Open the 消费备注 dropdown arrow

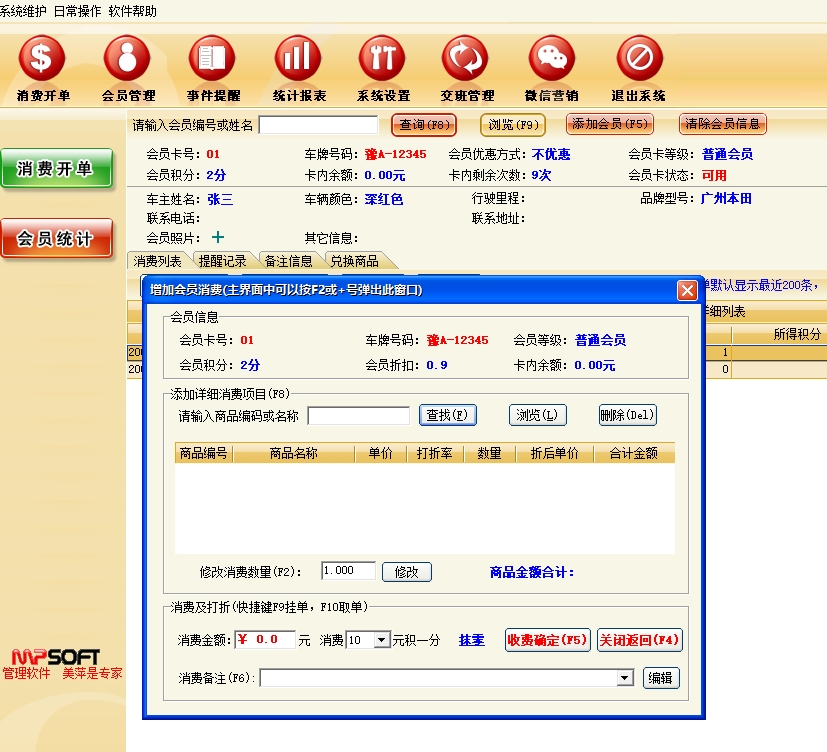[x=625, y=678]
